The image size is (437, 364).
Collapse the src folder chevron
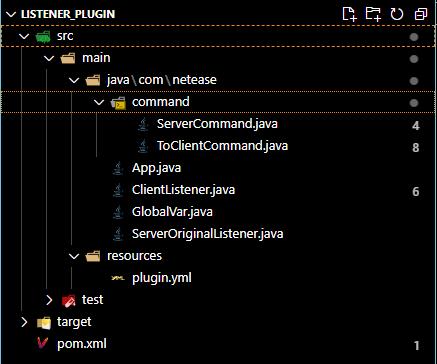click(24, 36)
